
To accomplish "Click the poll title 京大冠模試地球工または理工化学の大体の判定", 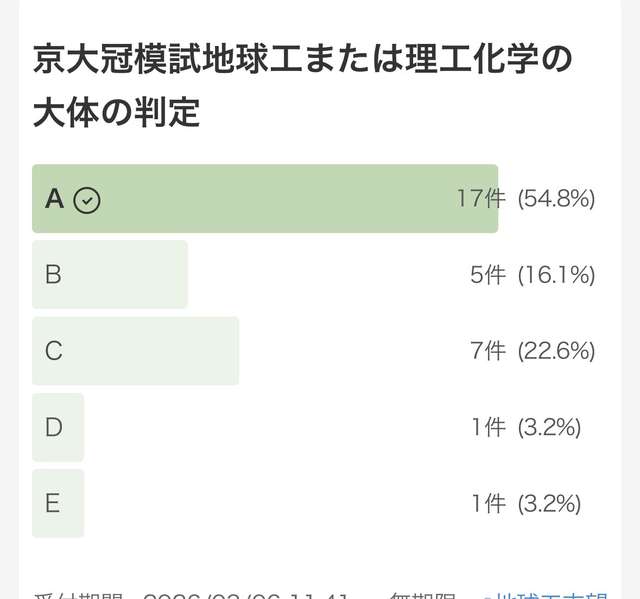I will pos(302,84).
